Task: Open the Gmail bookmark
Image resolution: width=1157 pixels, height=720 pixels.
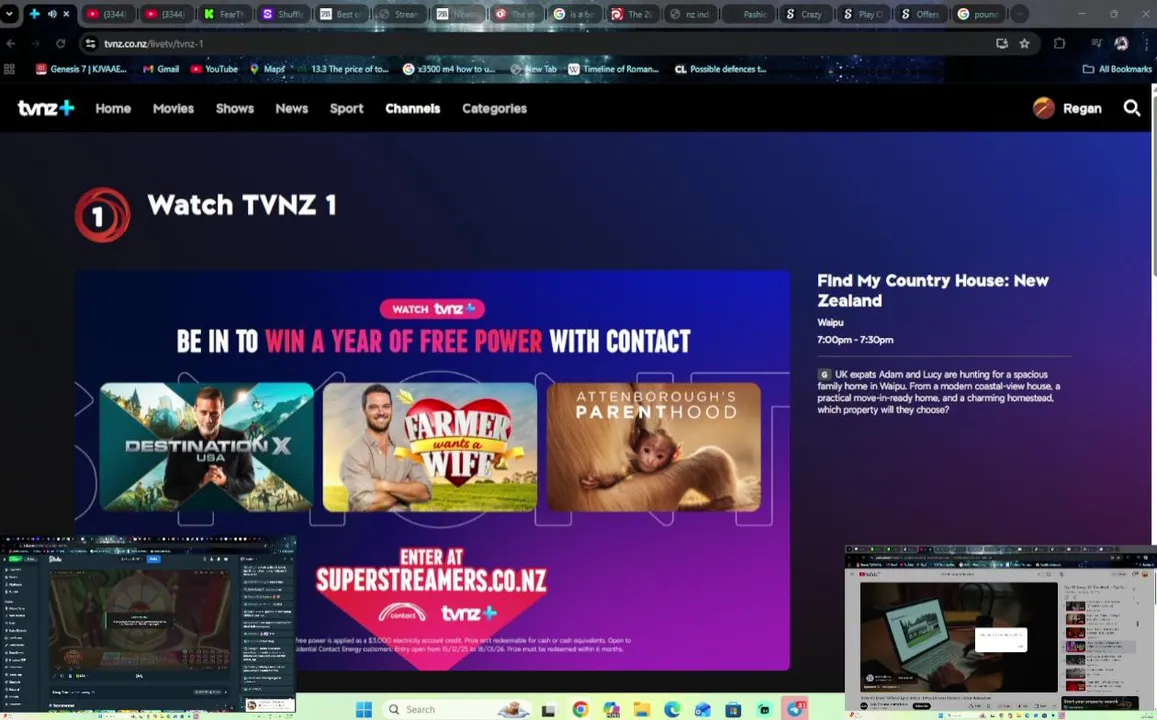Action: [161, 69]
